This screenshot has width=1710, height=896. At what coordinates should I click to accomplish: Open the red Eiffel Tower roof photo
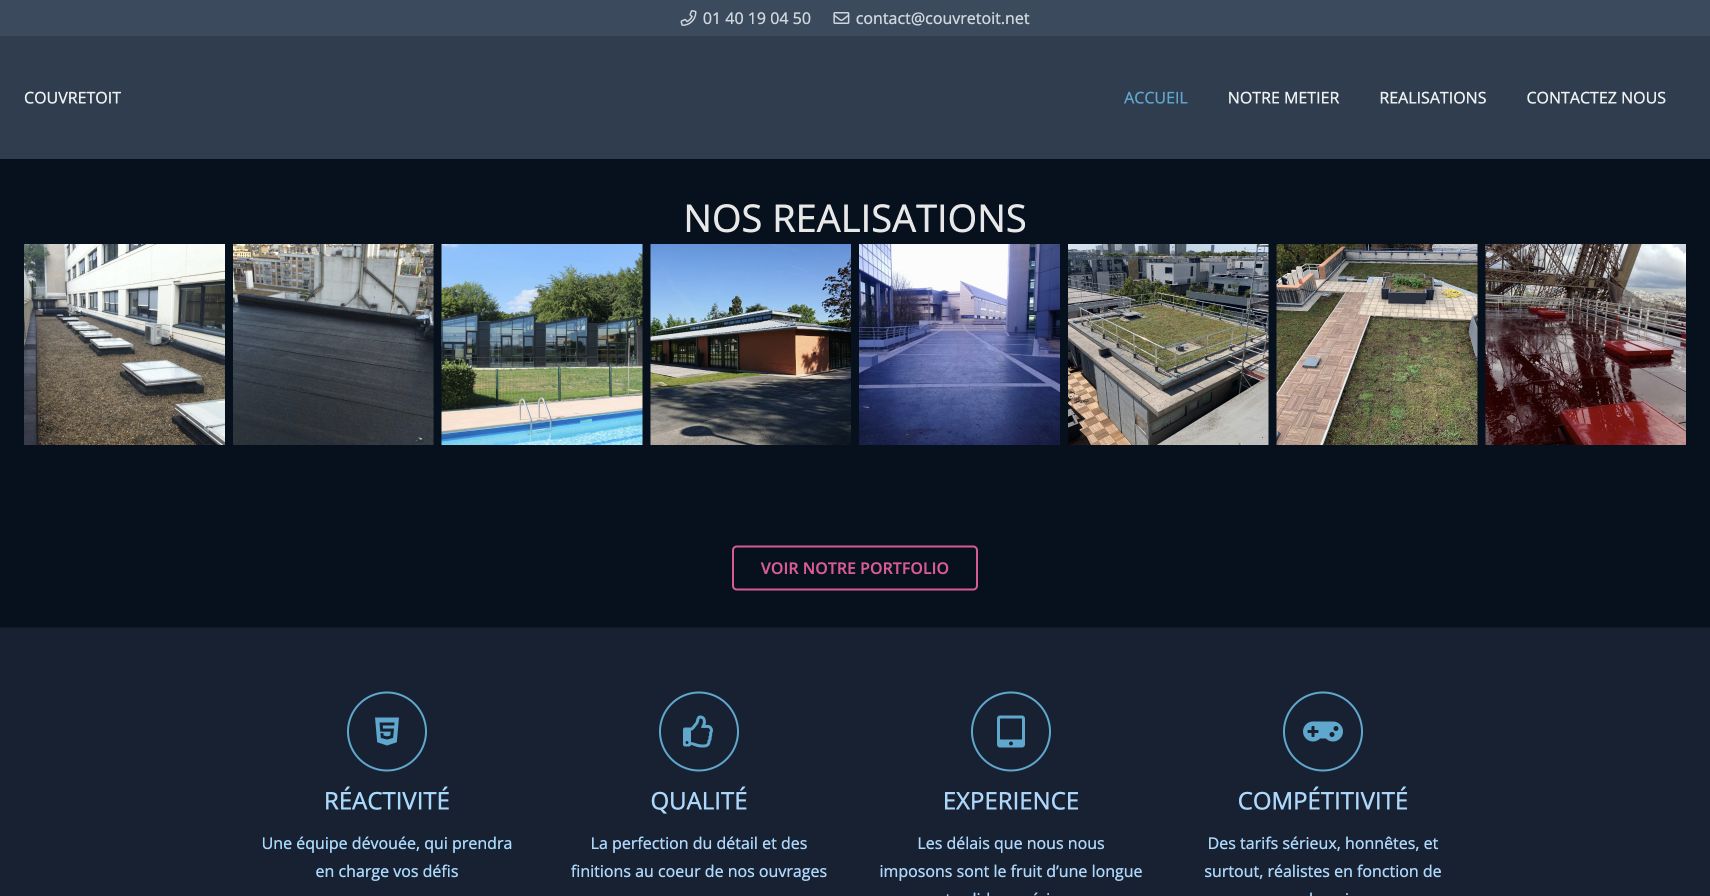[1585, 344]
